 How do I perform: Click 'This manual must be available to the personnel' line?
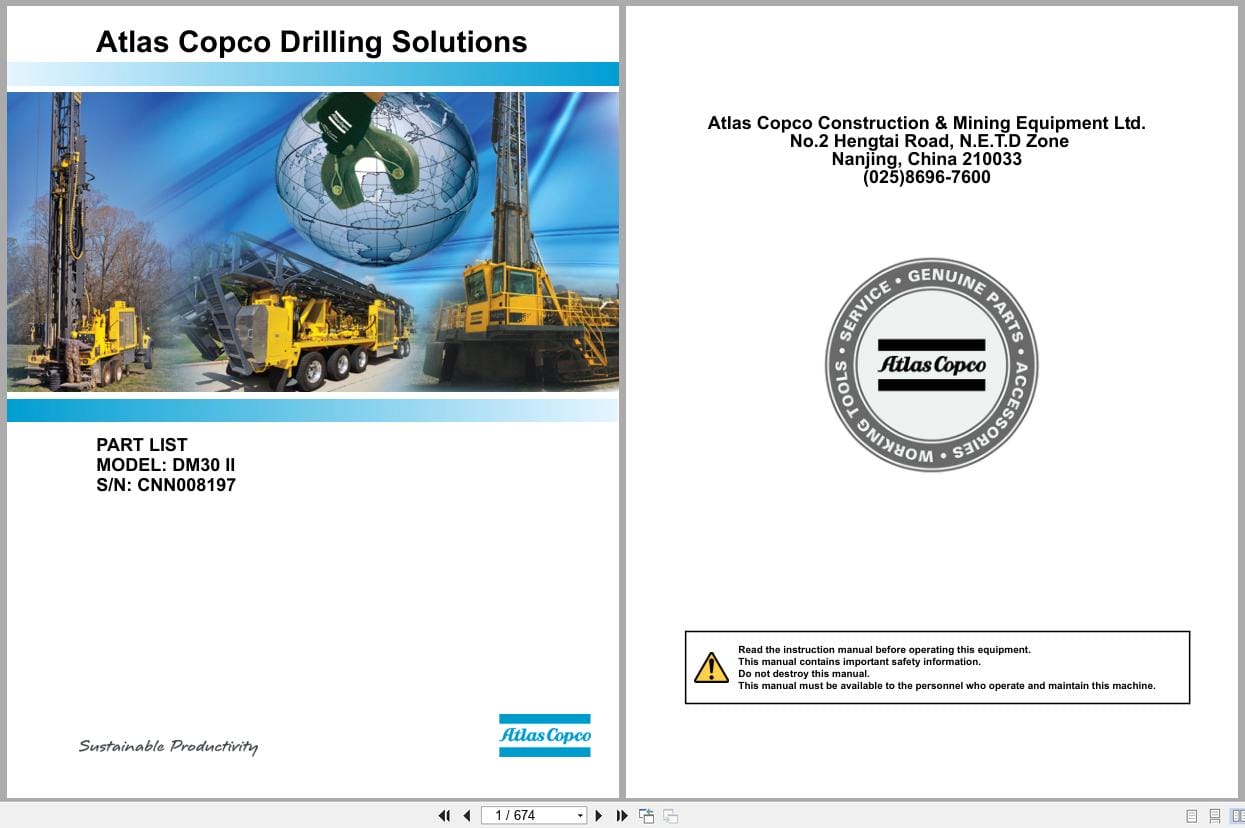tap(947, 686)
